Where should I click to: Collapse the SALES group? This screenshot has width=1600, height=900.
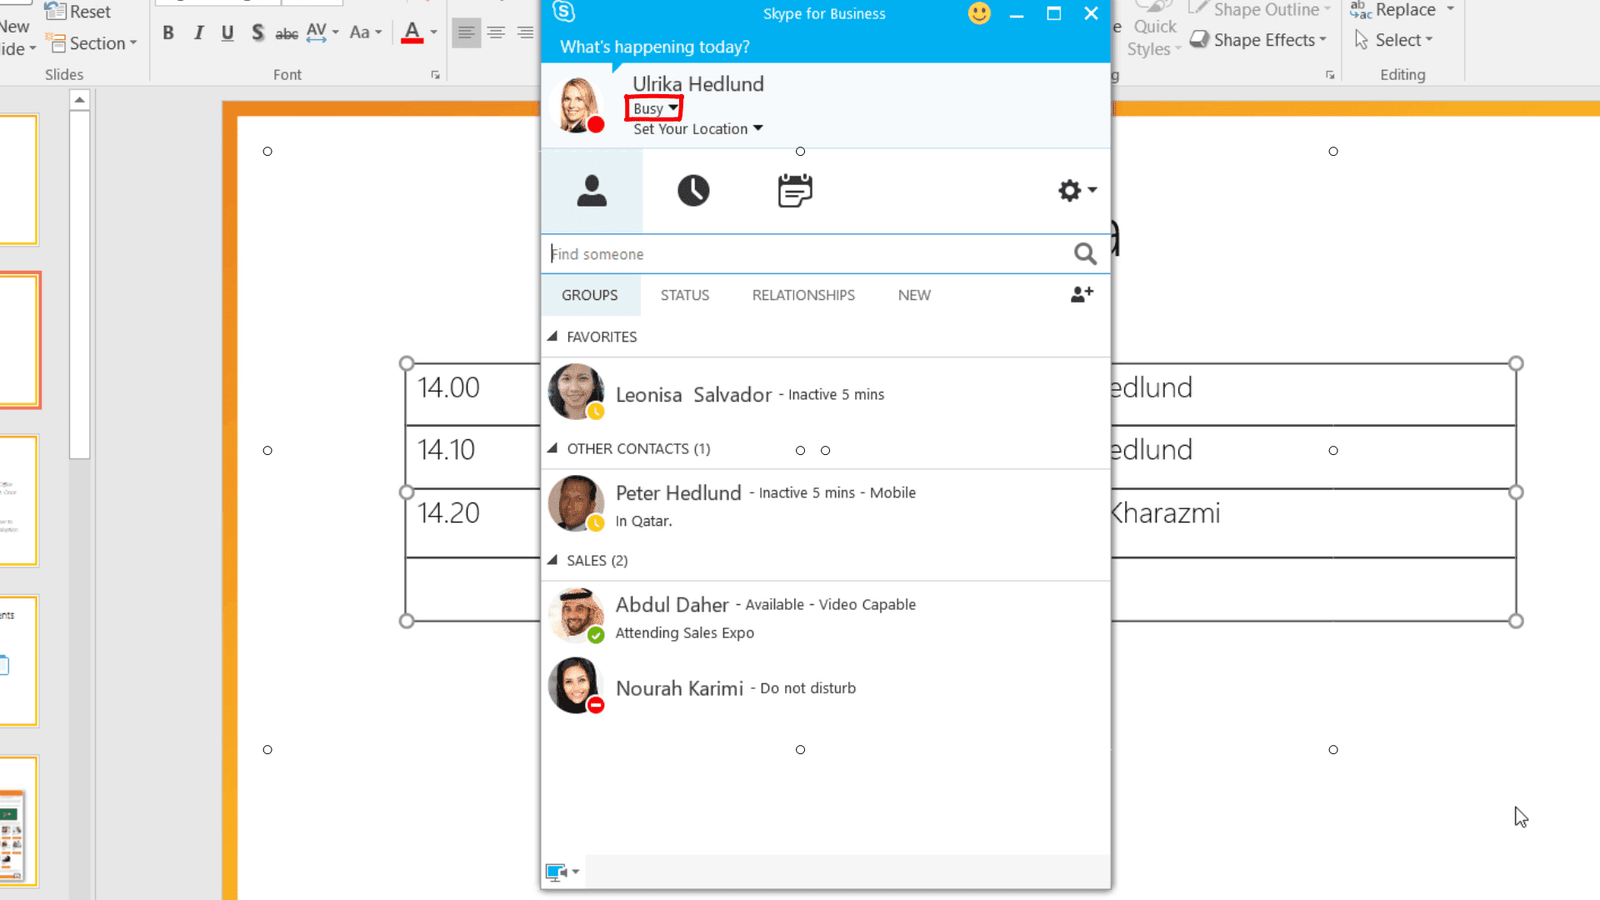[552, 560]
